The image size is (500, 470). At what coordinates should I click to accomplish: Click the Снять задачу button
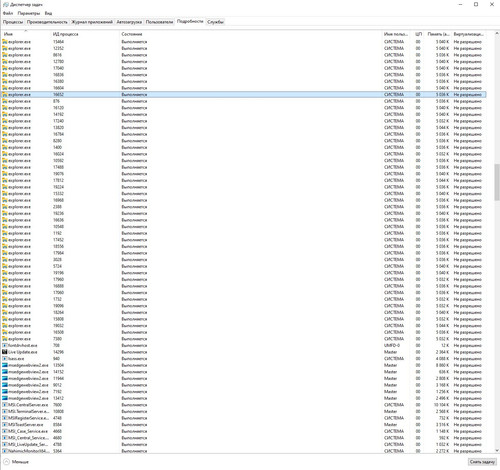coord(482,462)
